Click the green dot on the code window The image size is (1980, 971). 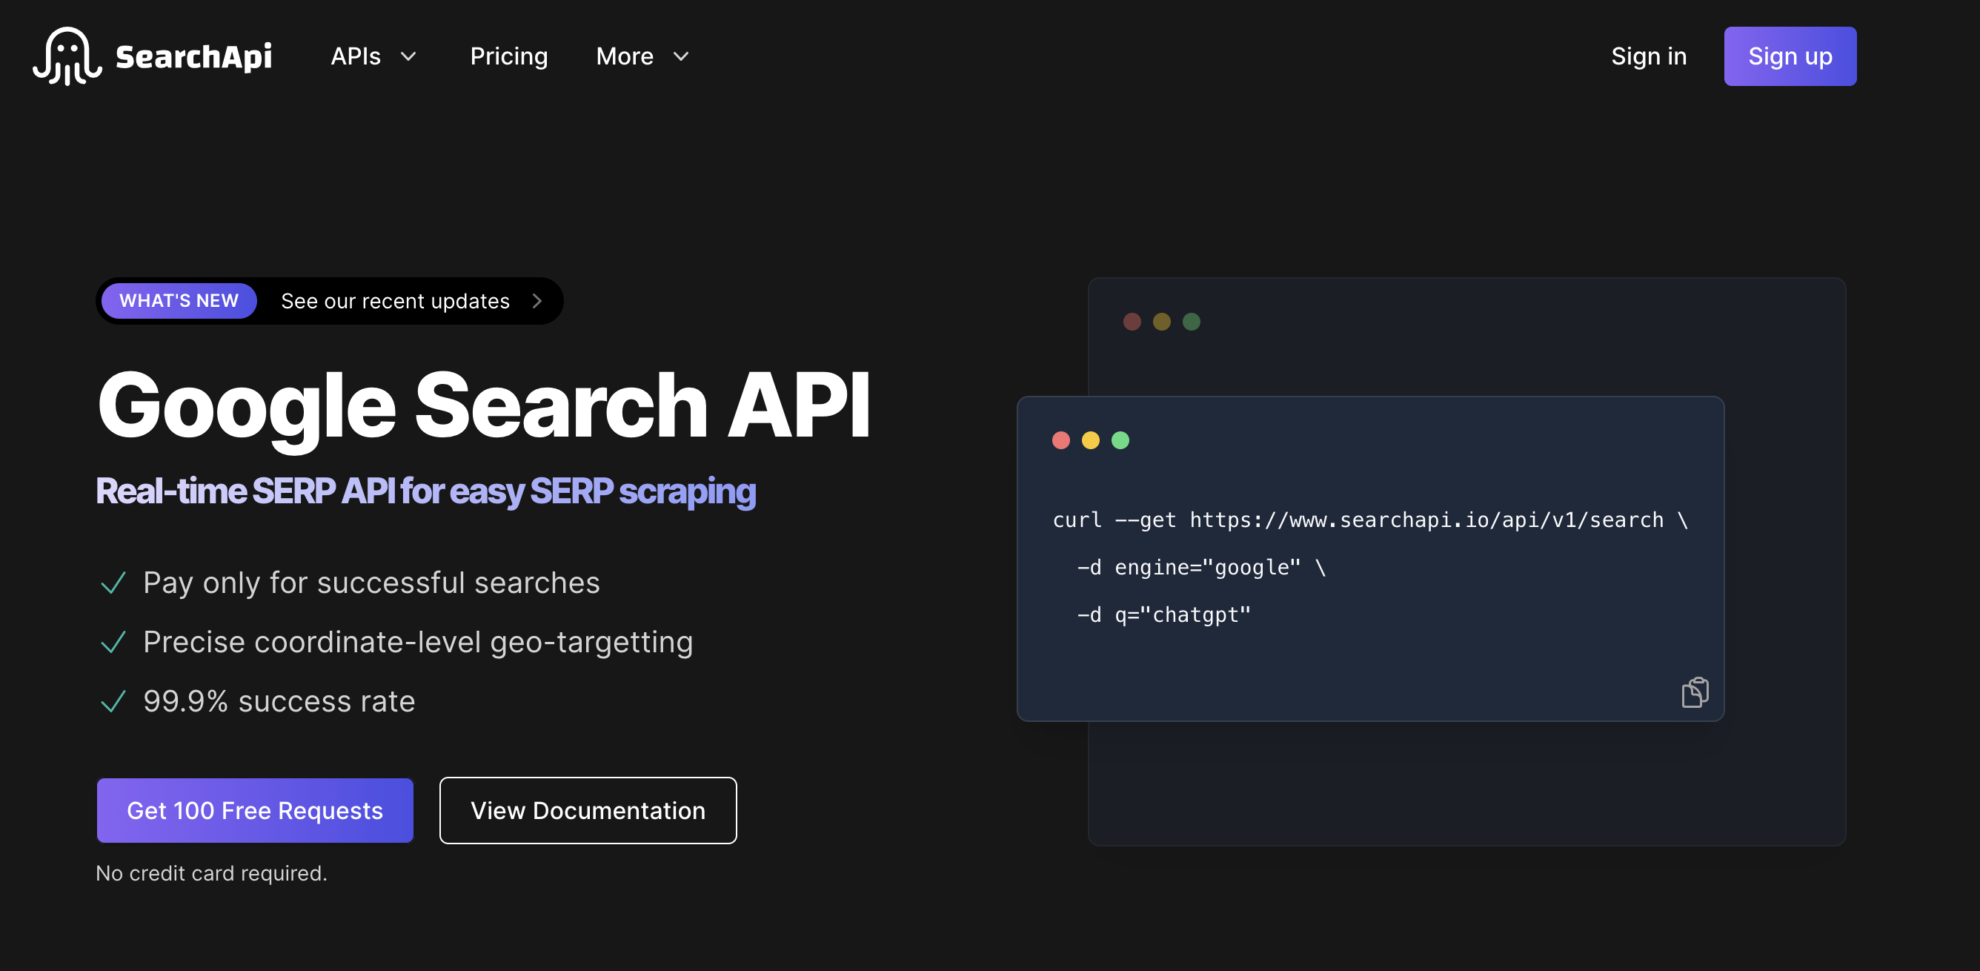coord(1121,440)
